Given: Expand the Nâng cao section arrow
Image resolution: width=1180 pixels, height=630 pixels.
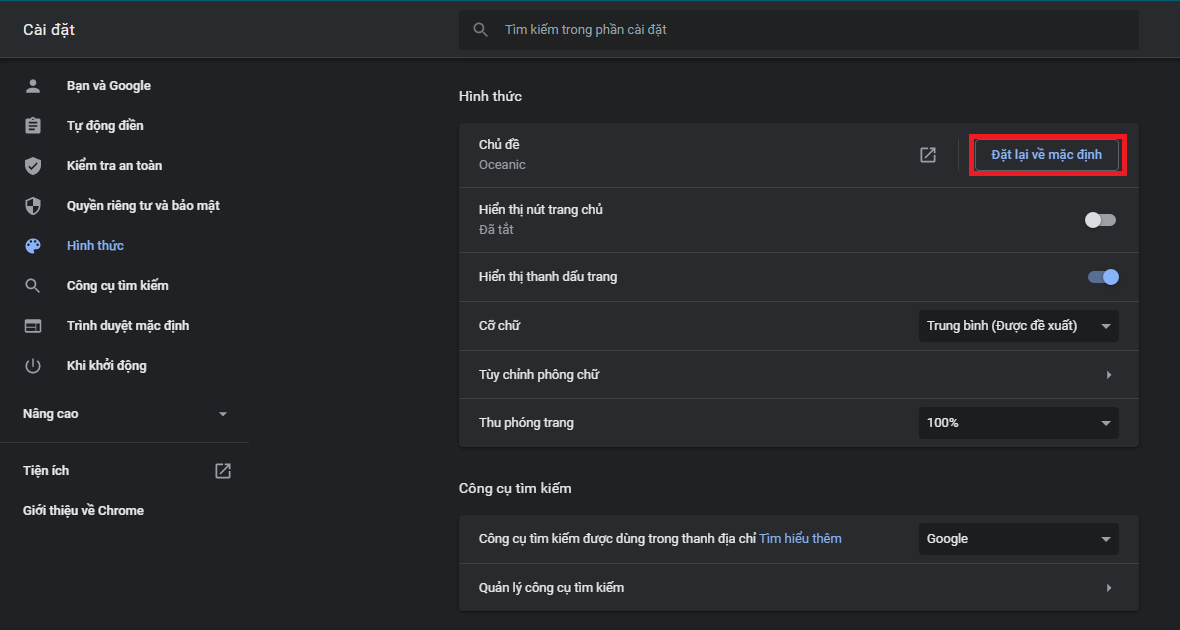Looking at the screenshot, I should (x=223, y=414).
